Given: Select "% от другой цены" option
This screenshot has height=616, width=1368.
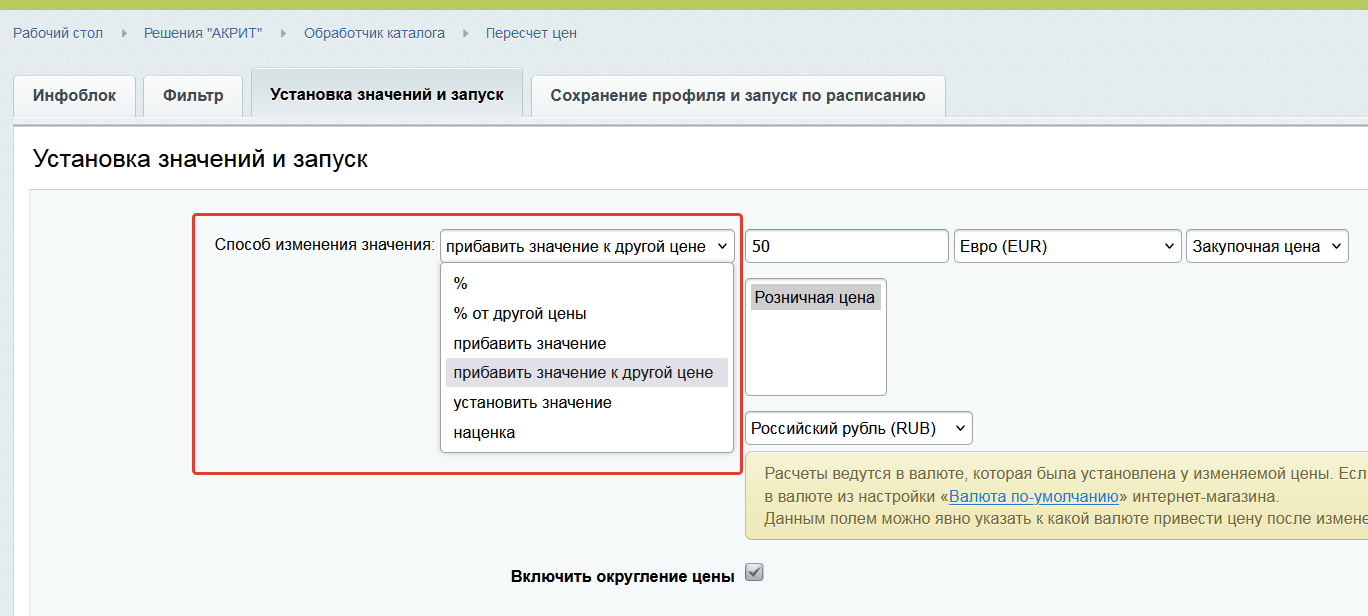Looking at the screenshot, I should click(520, 314).
